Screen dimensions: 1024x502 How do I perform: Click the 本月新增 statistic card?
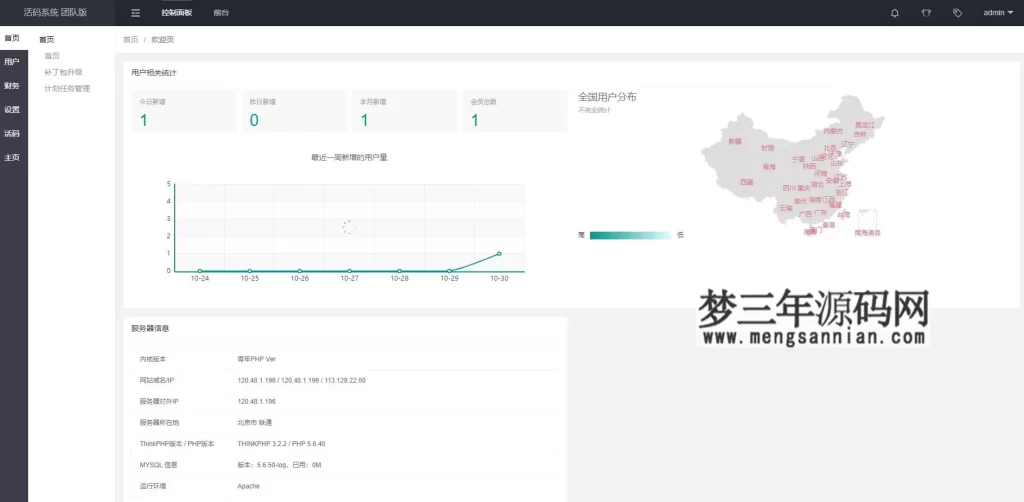[x=404, y=111]
